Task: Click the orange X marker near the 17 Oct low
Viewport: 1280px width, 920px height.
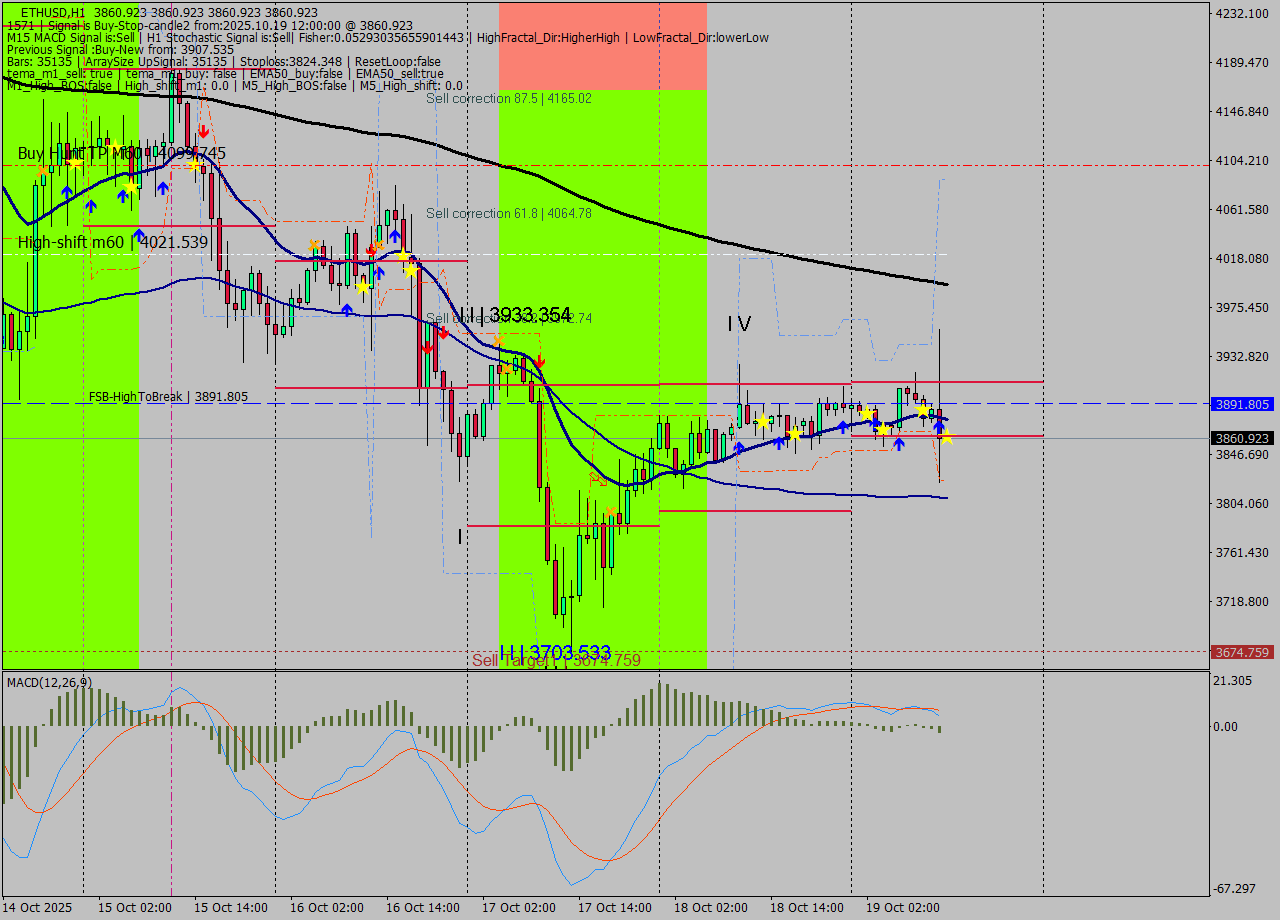Action: [611, 512]
